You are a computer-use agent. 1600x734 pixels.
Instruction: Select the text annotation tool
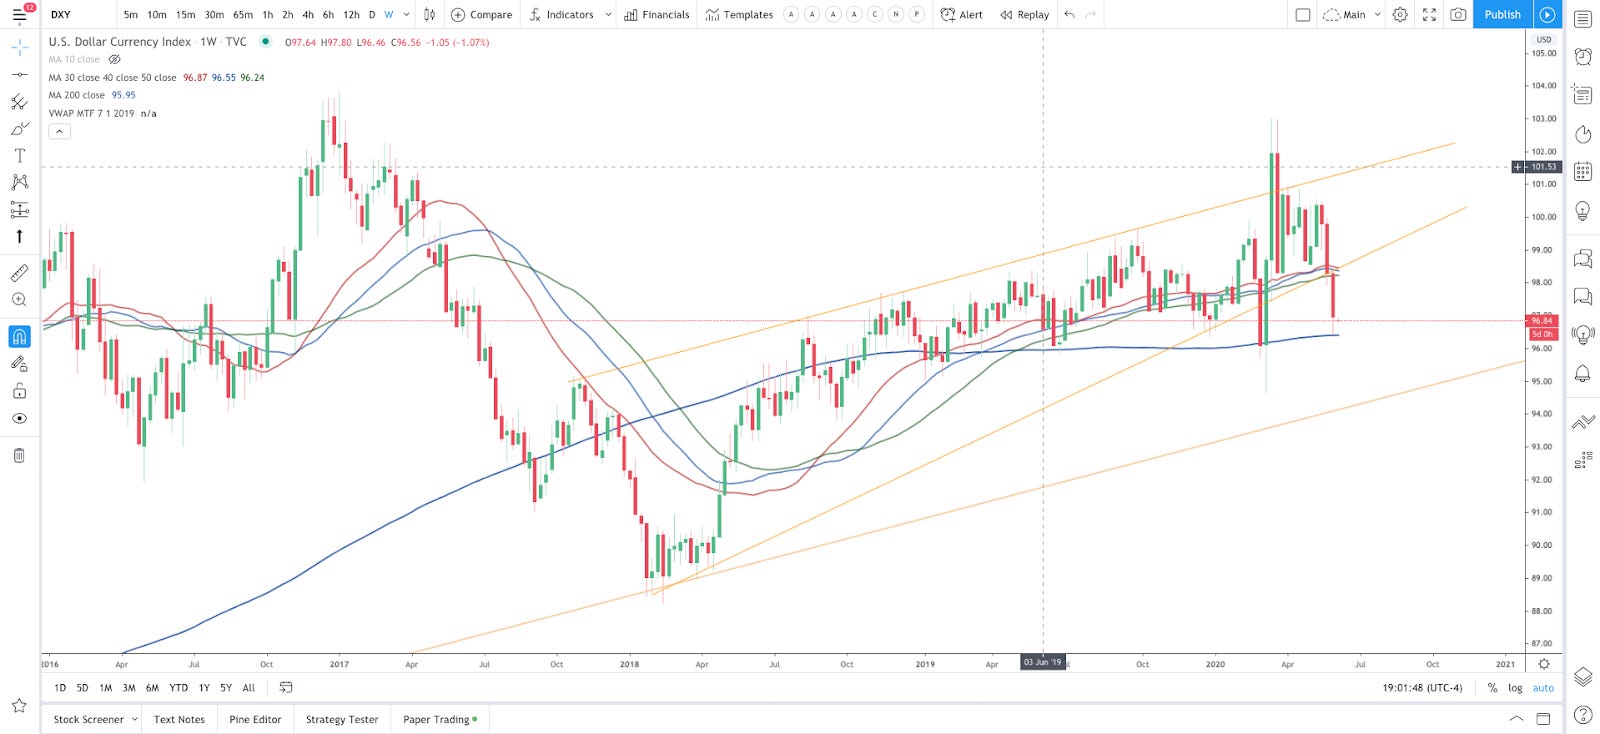pyautogui.click(x=19, y=156)
